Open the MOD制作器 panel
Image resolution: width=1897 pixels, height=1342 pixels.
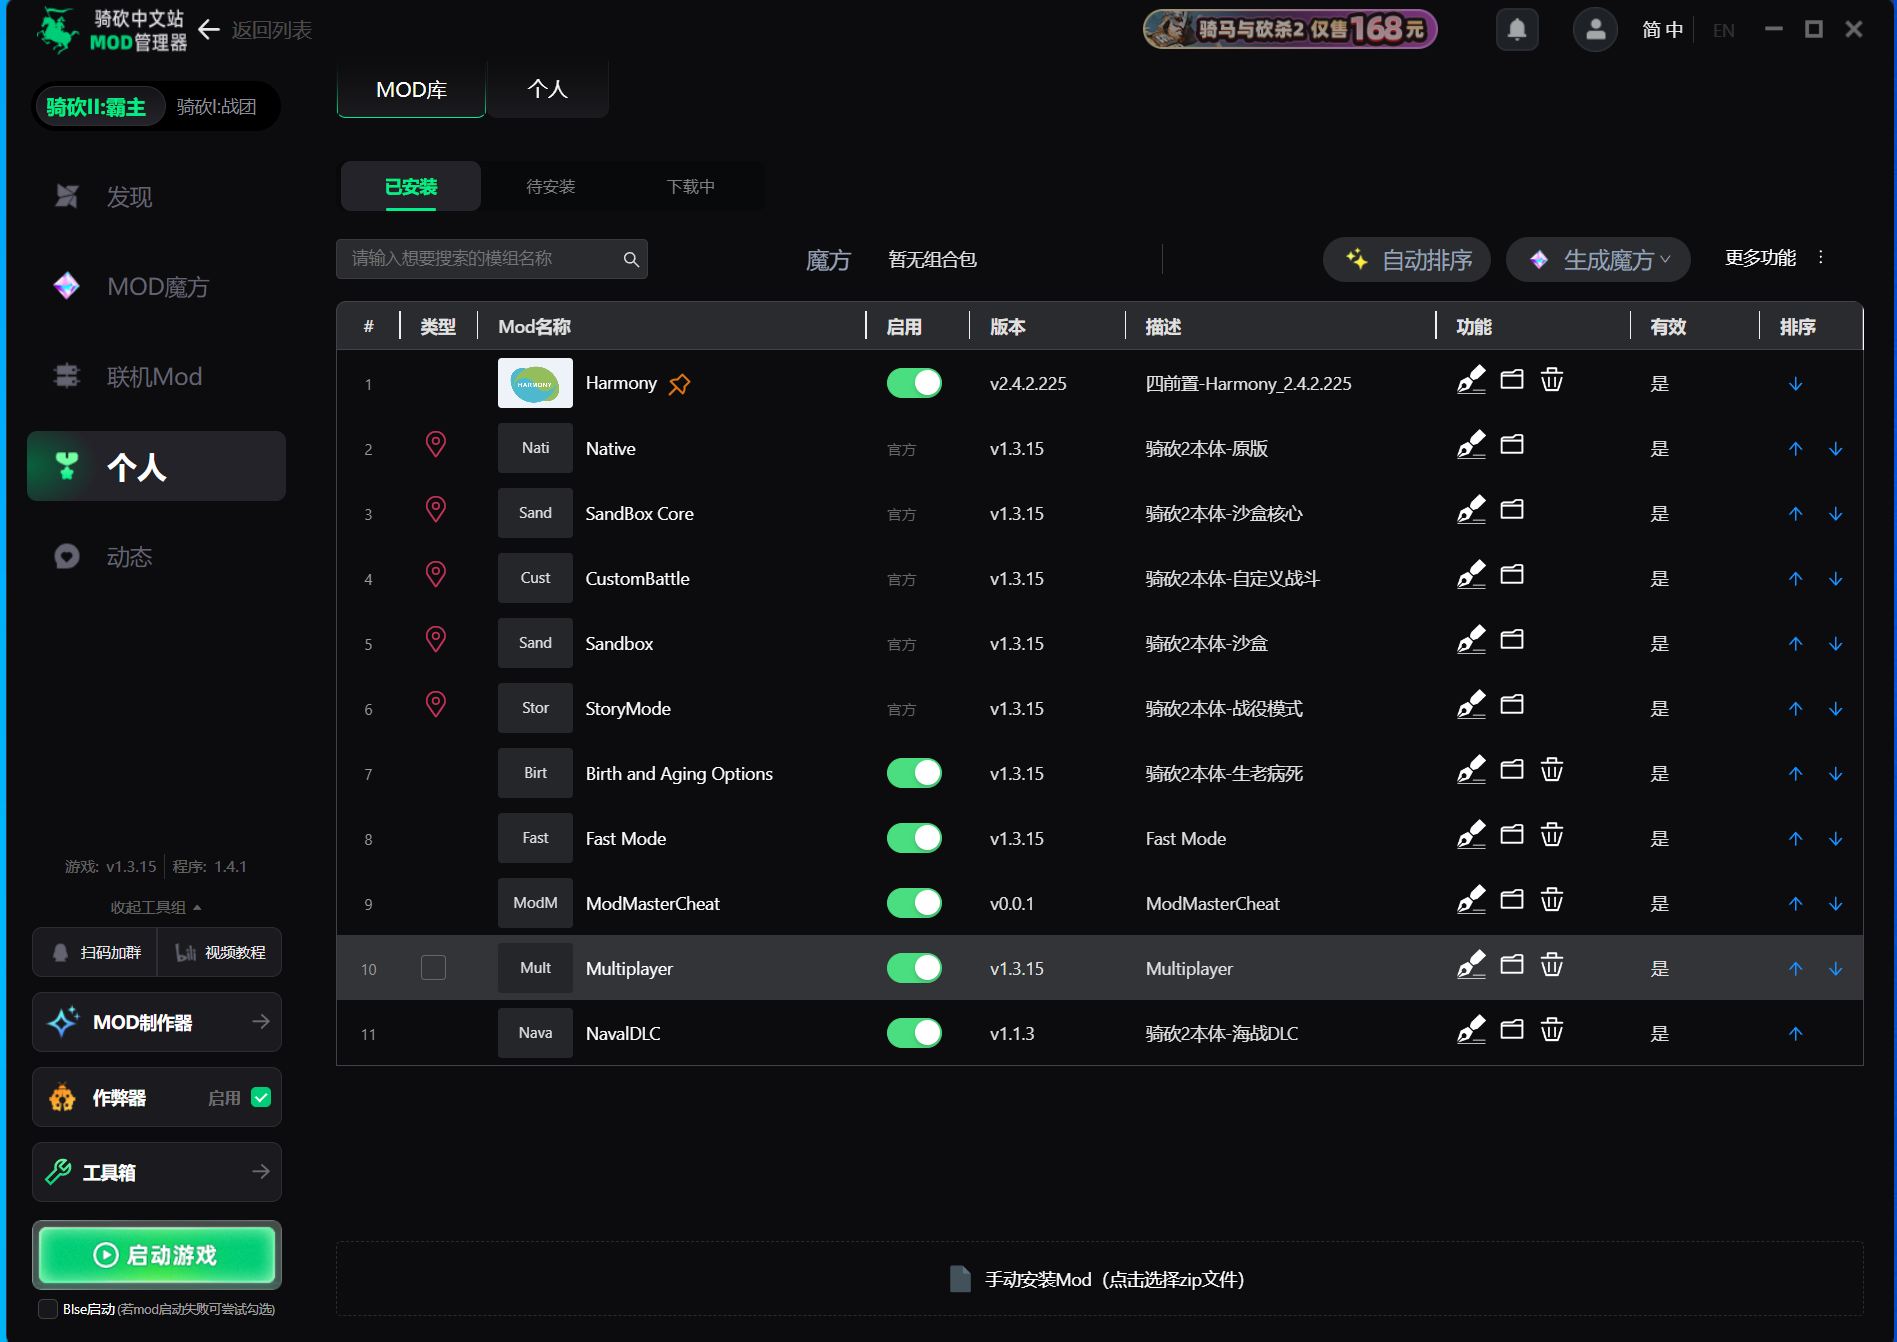pos(157,1022)
